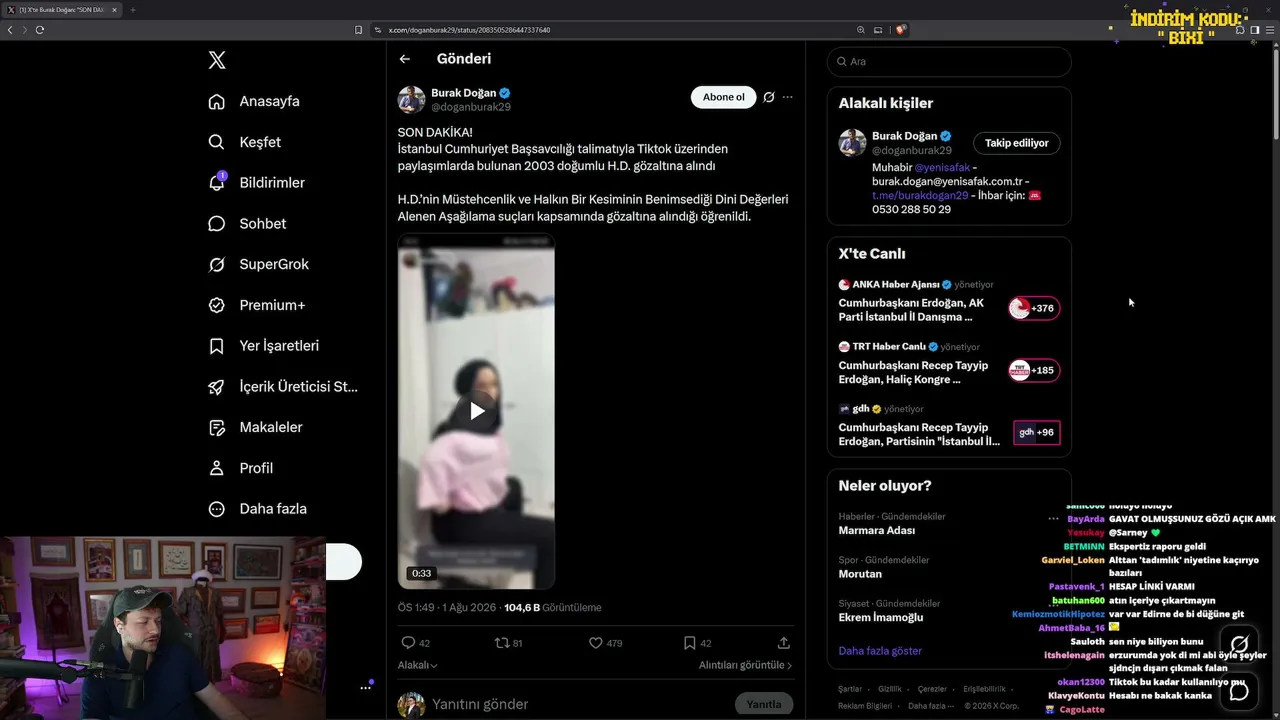Click the Yanıtla reply button
1280x720 pixels.
point(764,704)
